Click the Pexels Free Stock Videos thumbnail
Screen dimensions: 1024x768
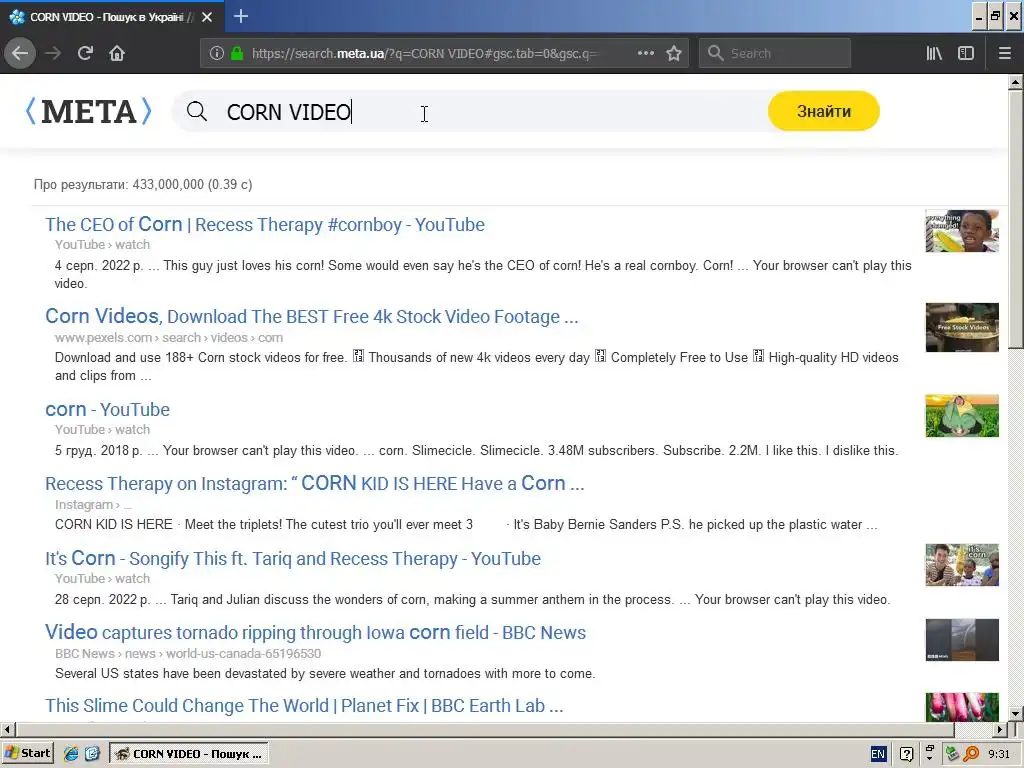pos(962,327)
